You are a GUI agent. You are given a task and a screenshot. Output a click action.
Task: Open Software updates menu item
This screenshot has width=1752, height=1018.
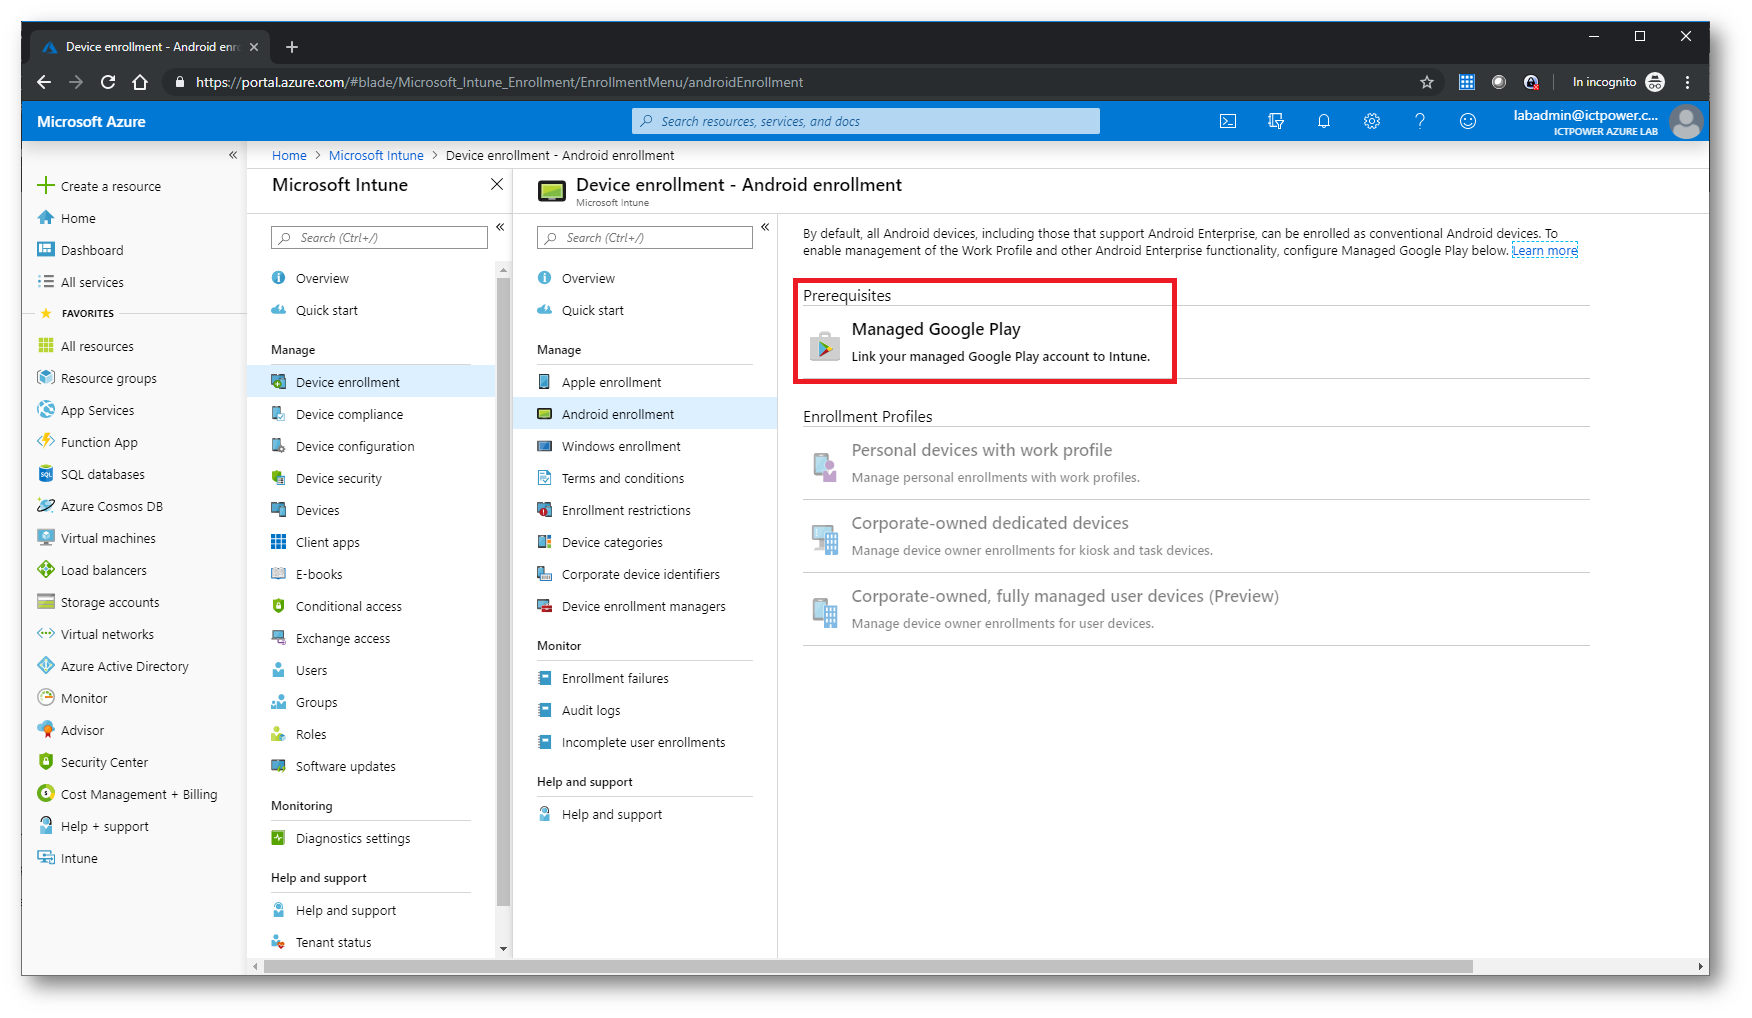371,766
